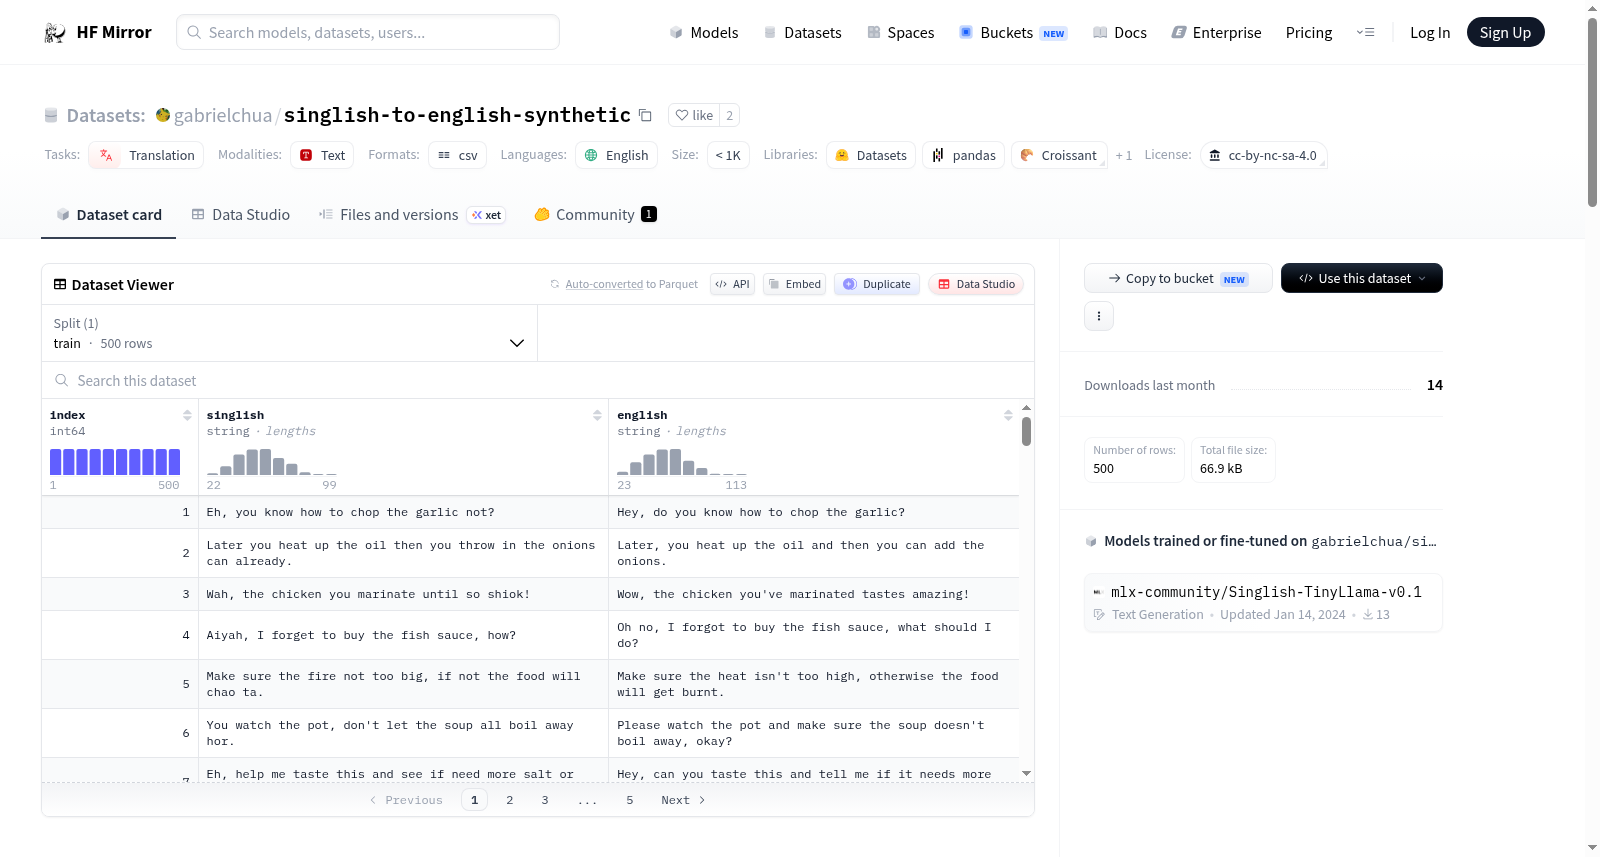Viewport: 1600px width, 857px height.
Task: Open the three-dot more options menu
Action: (1099, 316)
